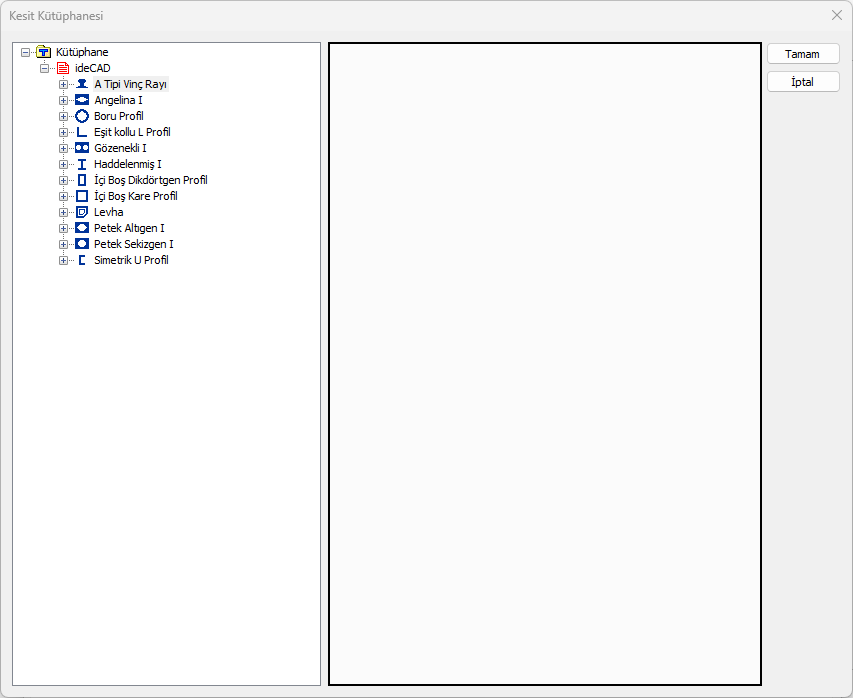Click the Levha plate icon
Image resolution: width=853 pixels, height=698 pixels.
tap(82, 212)
